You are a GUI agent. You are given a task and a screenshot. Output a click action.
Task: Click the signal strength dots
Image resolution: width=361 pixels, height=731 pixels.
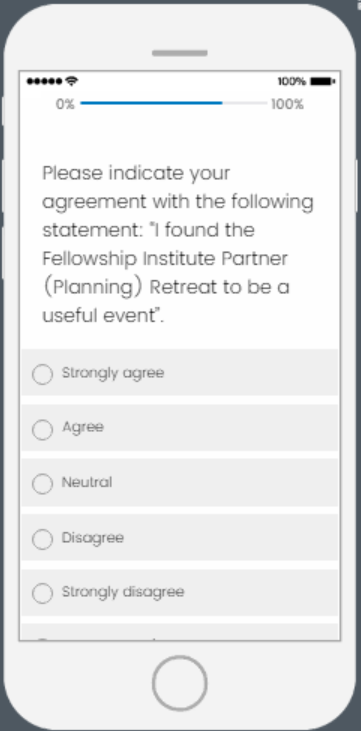45,82
